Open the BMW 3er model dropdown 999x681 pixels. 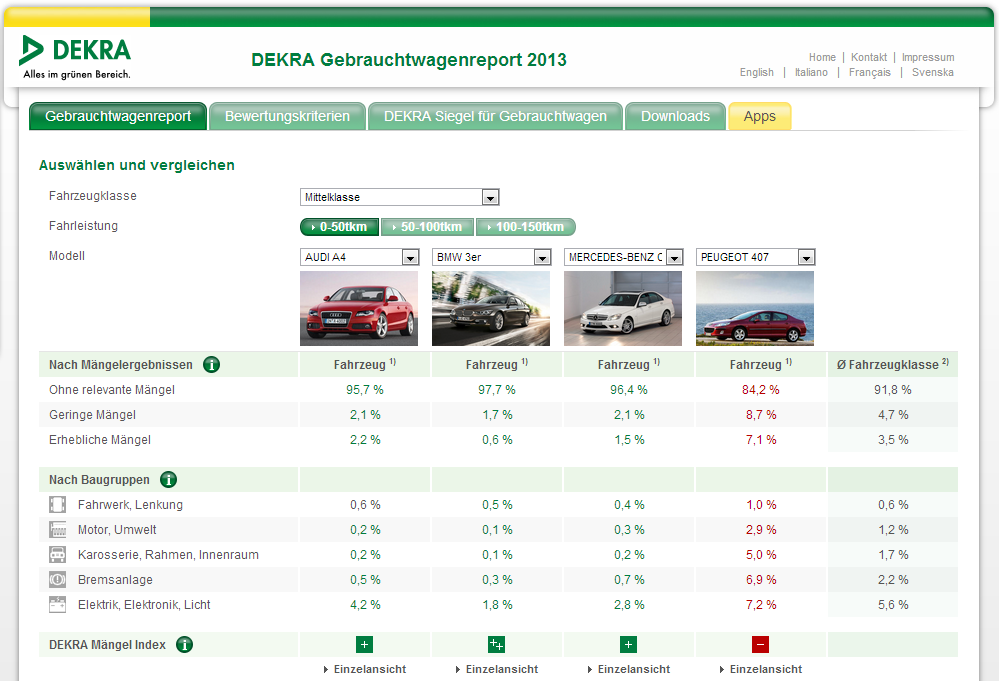tap(491, 257)
